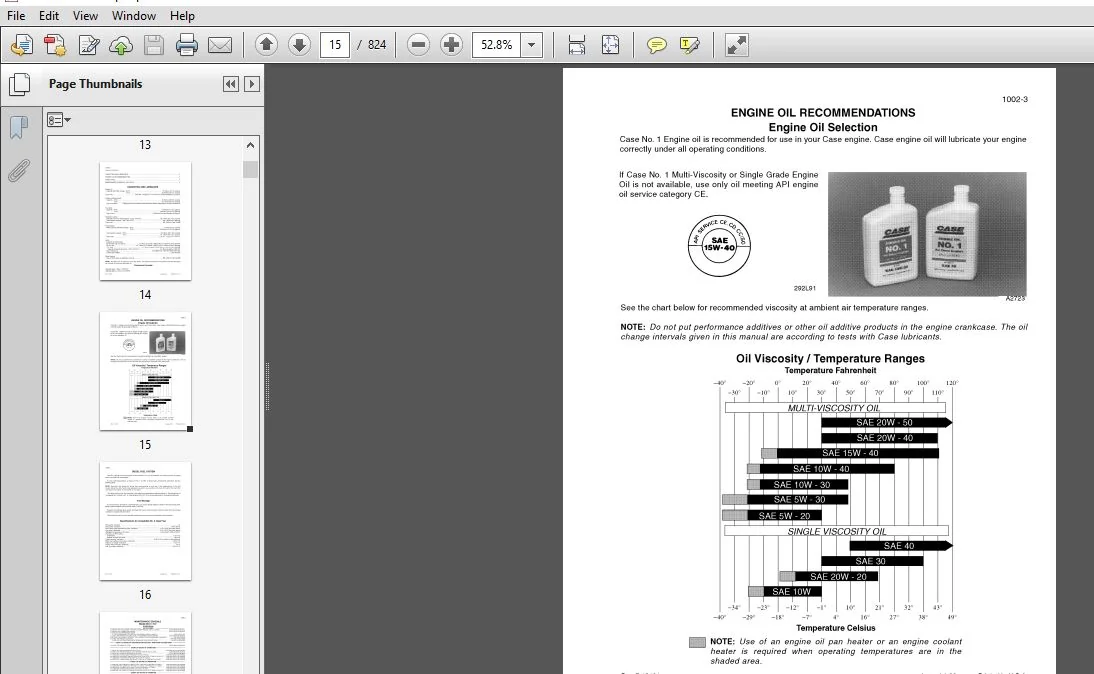Click the 'Oil Viscosity / Temperature Ranges' heading
Screen dimensions: 1094x674
click(830, 359)
